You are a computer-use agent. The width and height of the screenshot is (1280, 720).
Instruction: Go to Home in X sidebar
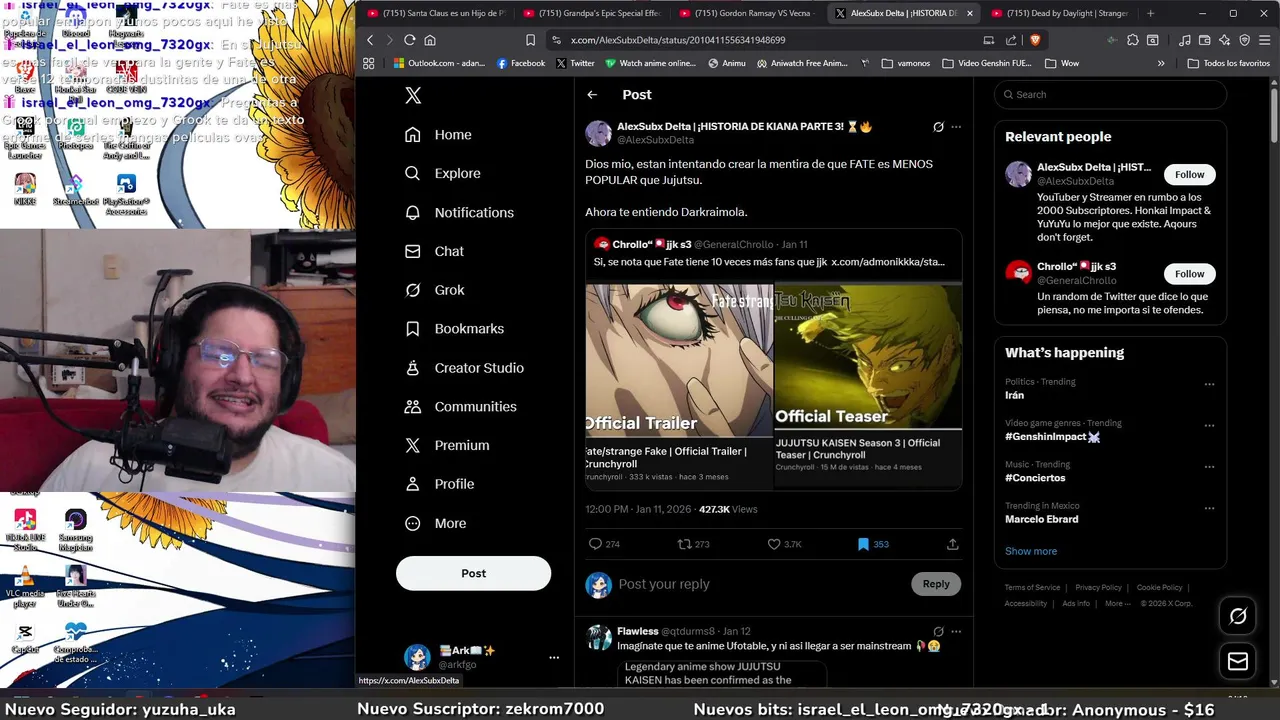438,135
